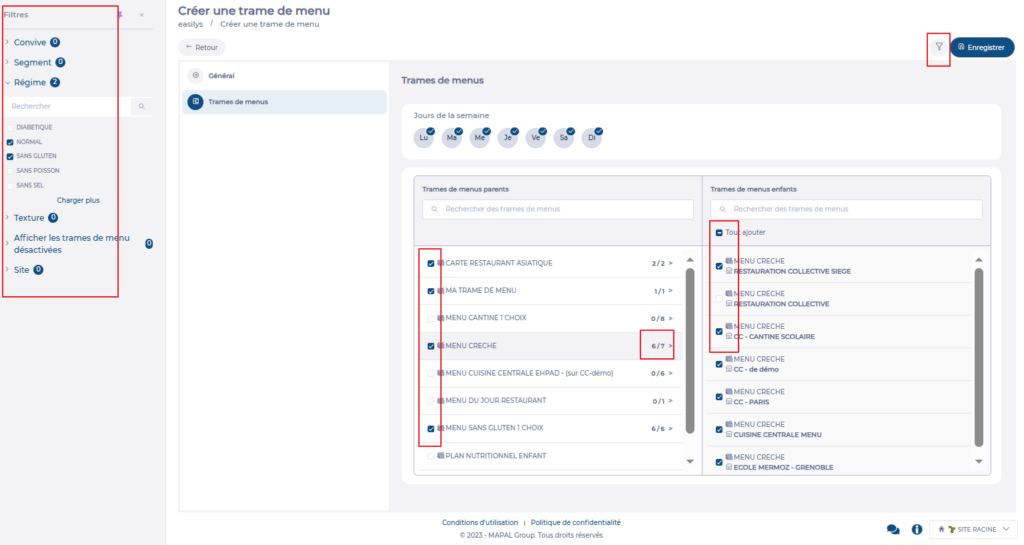Open MENU CRECHE 6/7 children arrow

pos(670,346)
